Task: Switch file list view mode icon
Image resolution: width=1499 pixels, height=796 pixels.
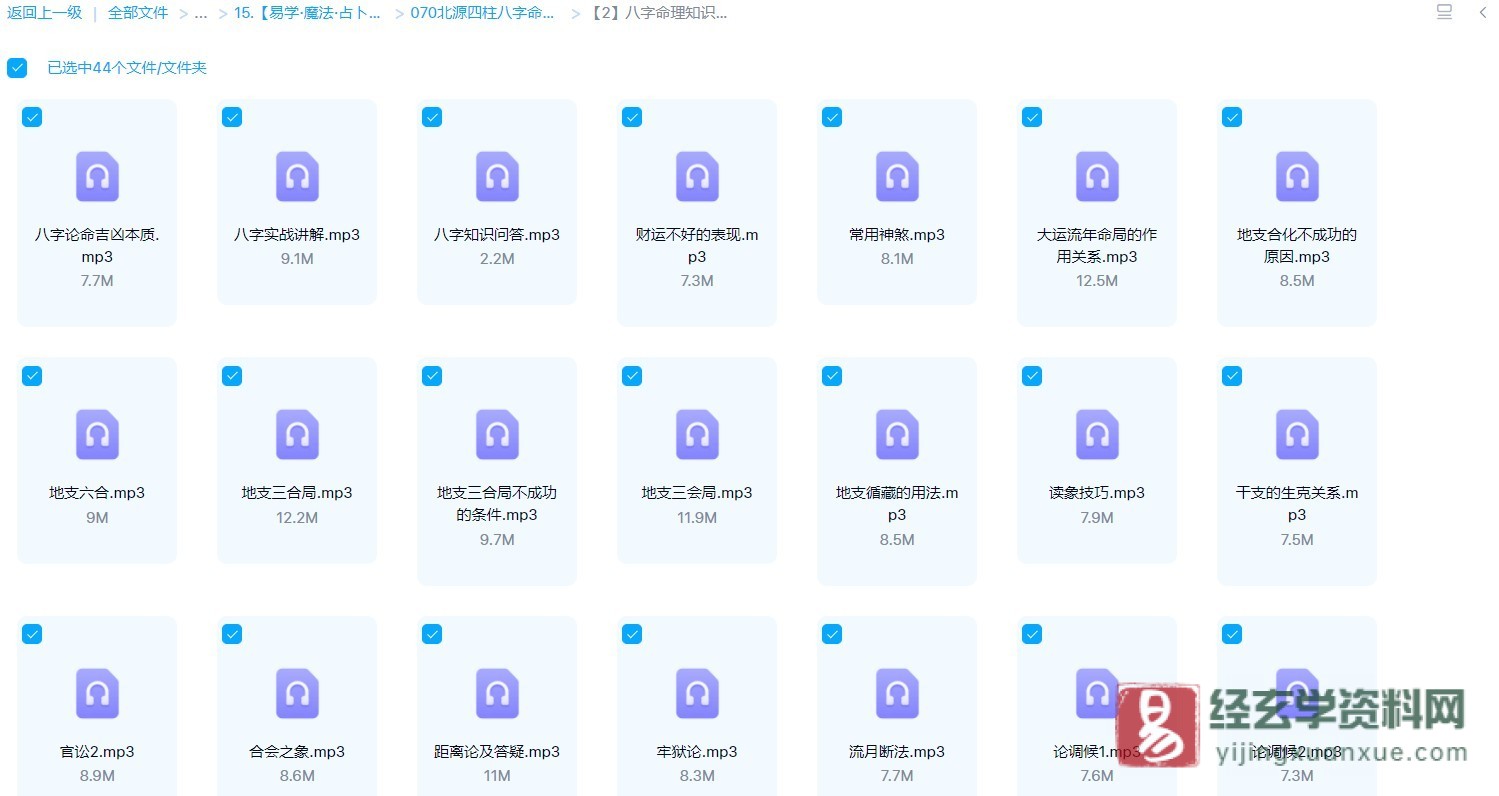Action: pos(1444,12)
